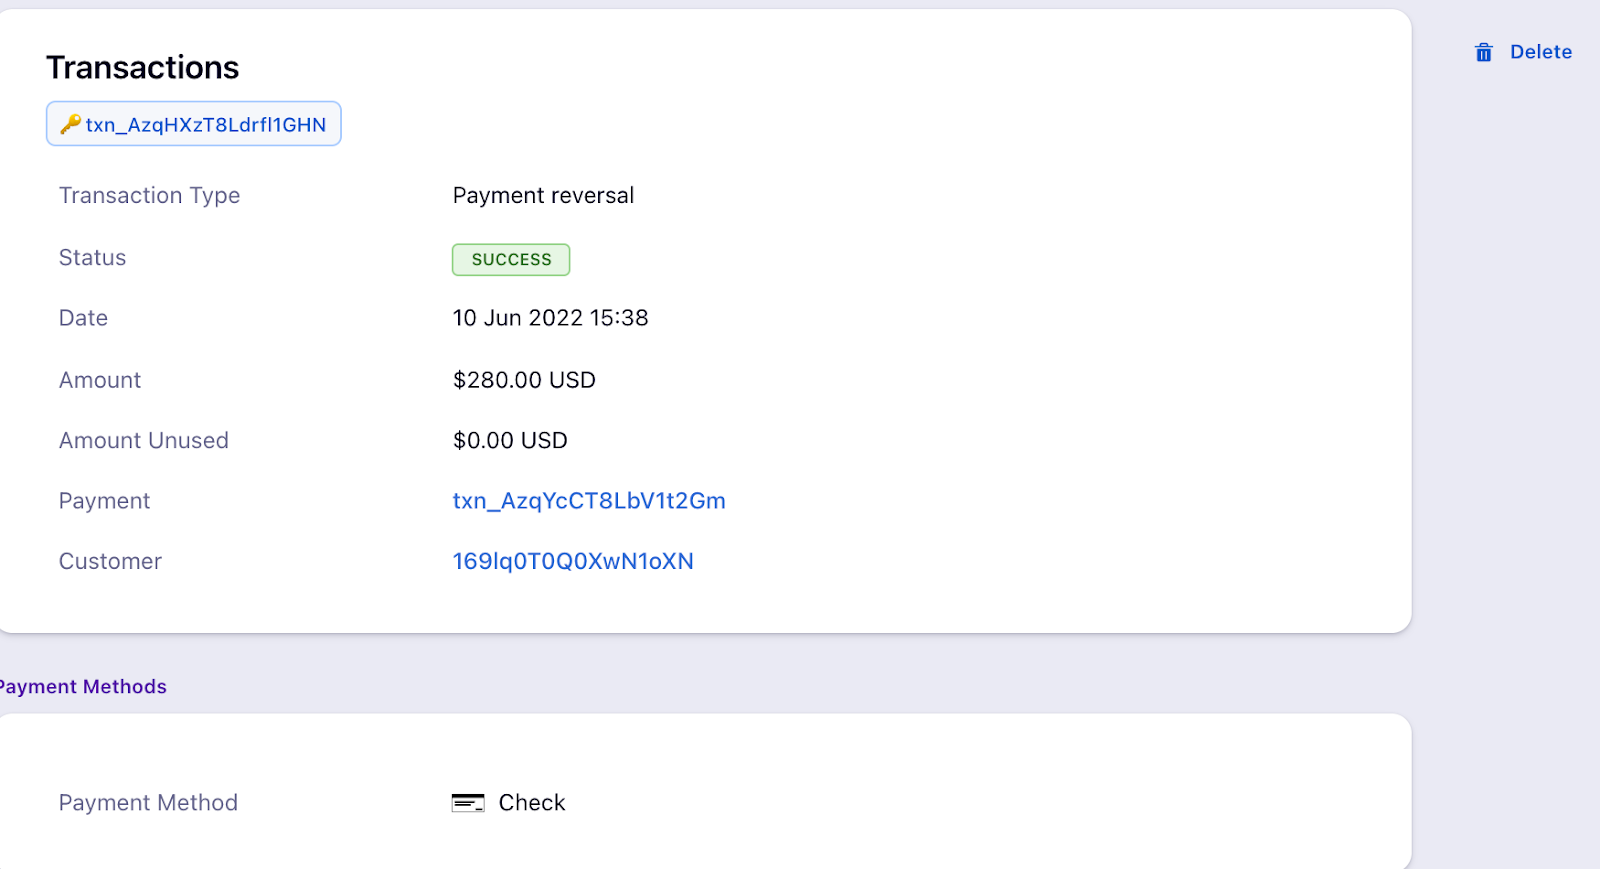Click the check payment method icon
The height and width of the screenshot is (869, 1600).
[468, 803]
